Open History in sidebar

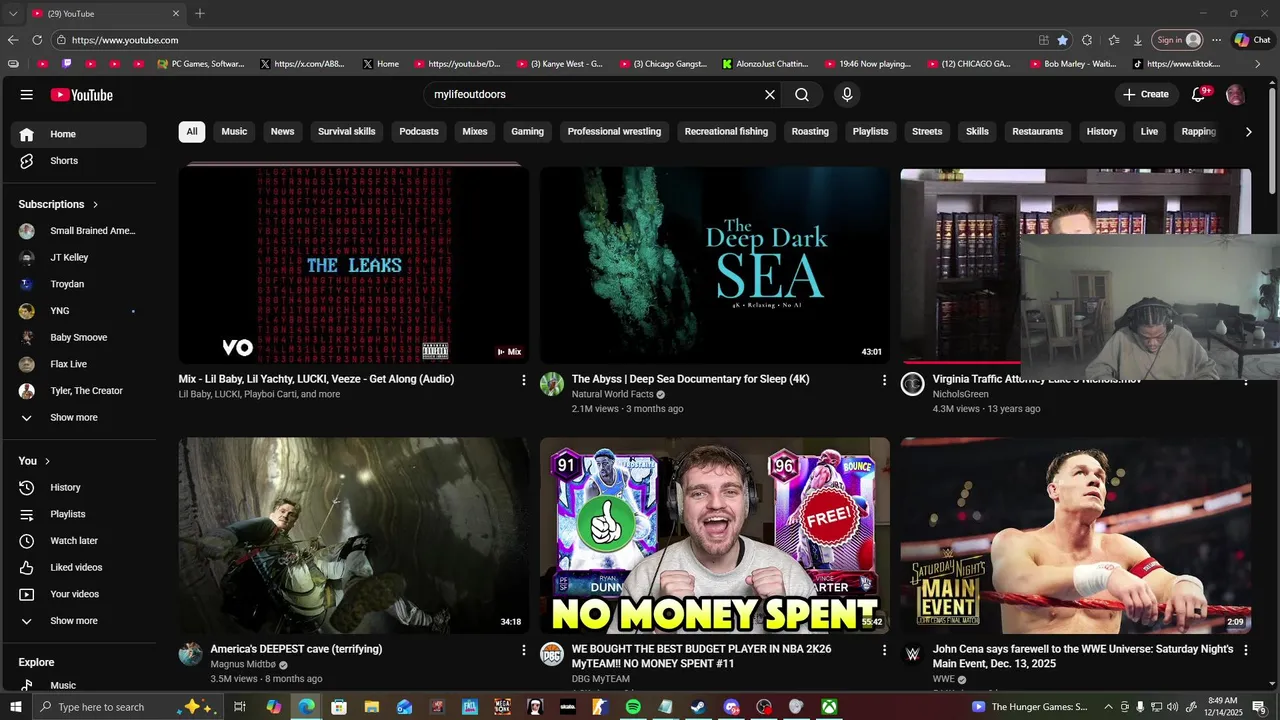point(78,488)
